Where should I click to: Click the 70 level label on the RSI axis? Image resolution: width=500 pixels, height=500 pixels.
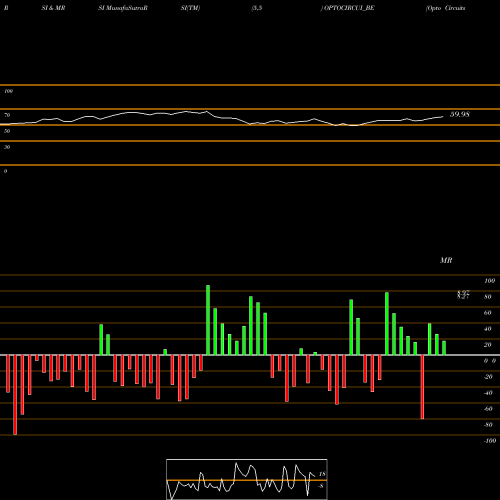[7, 115]
